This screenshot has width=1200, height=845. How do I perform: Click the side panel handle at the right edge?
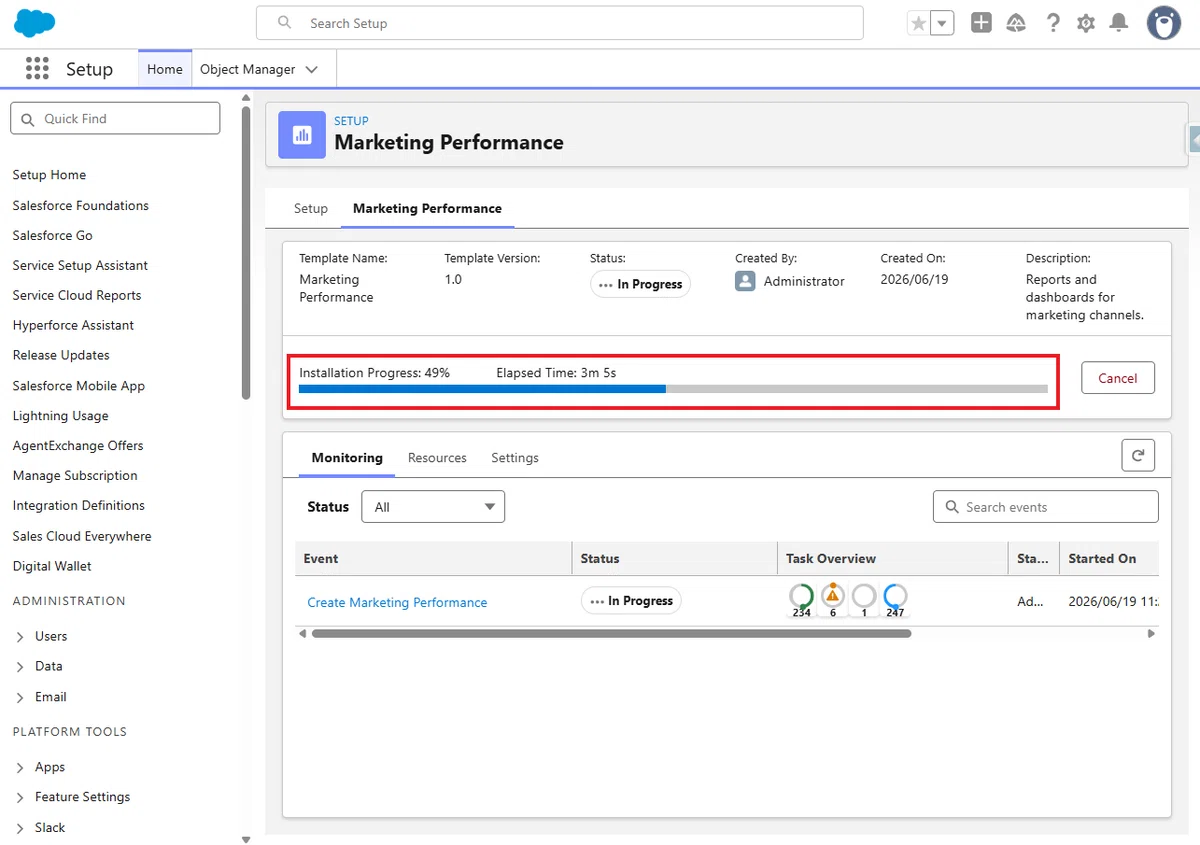[1193, 139]
